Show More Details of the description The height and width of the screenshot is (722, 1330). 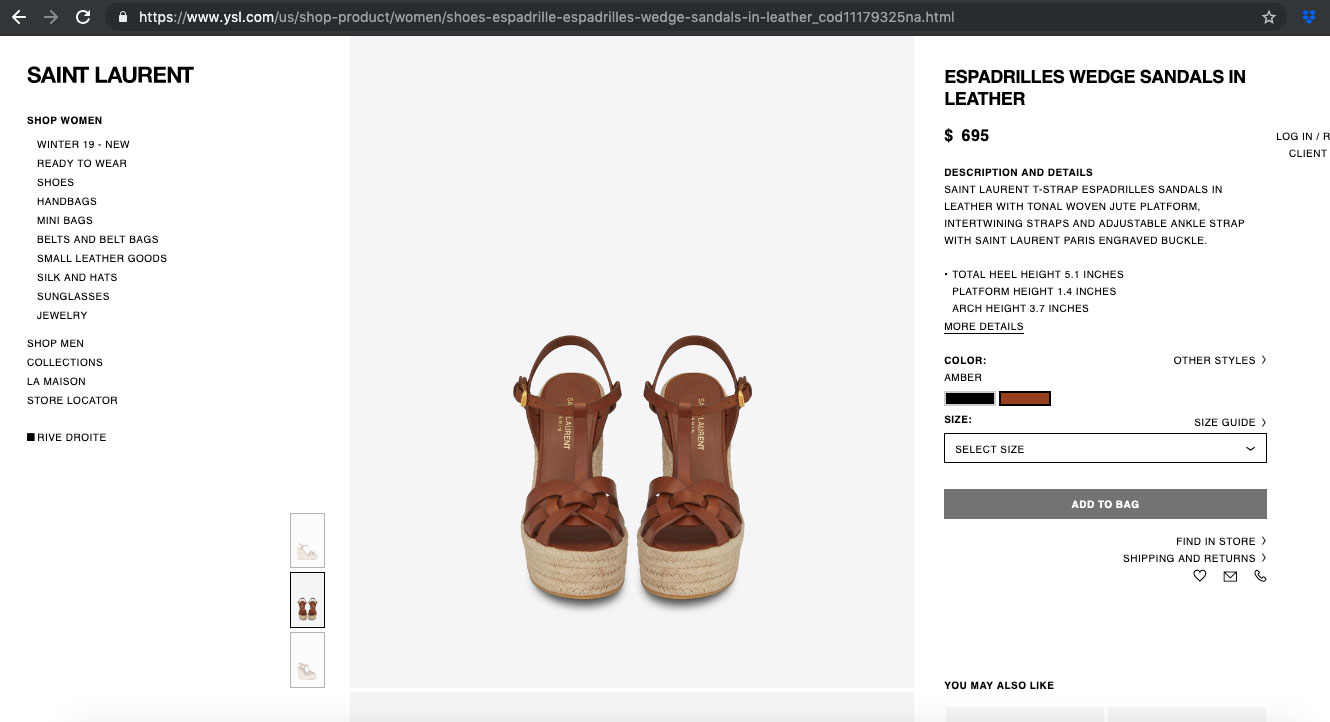983,327
